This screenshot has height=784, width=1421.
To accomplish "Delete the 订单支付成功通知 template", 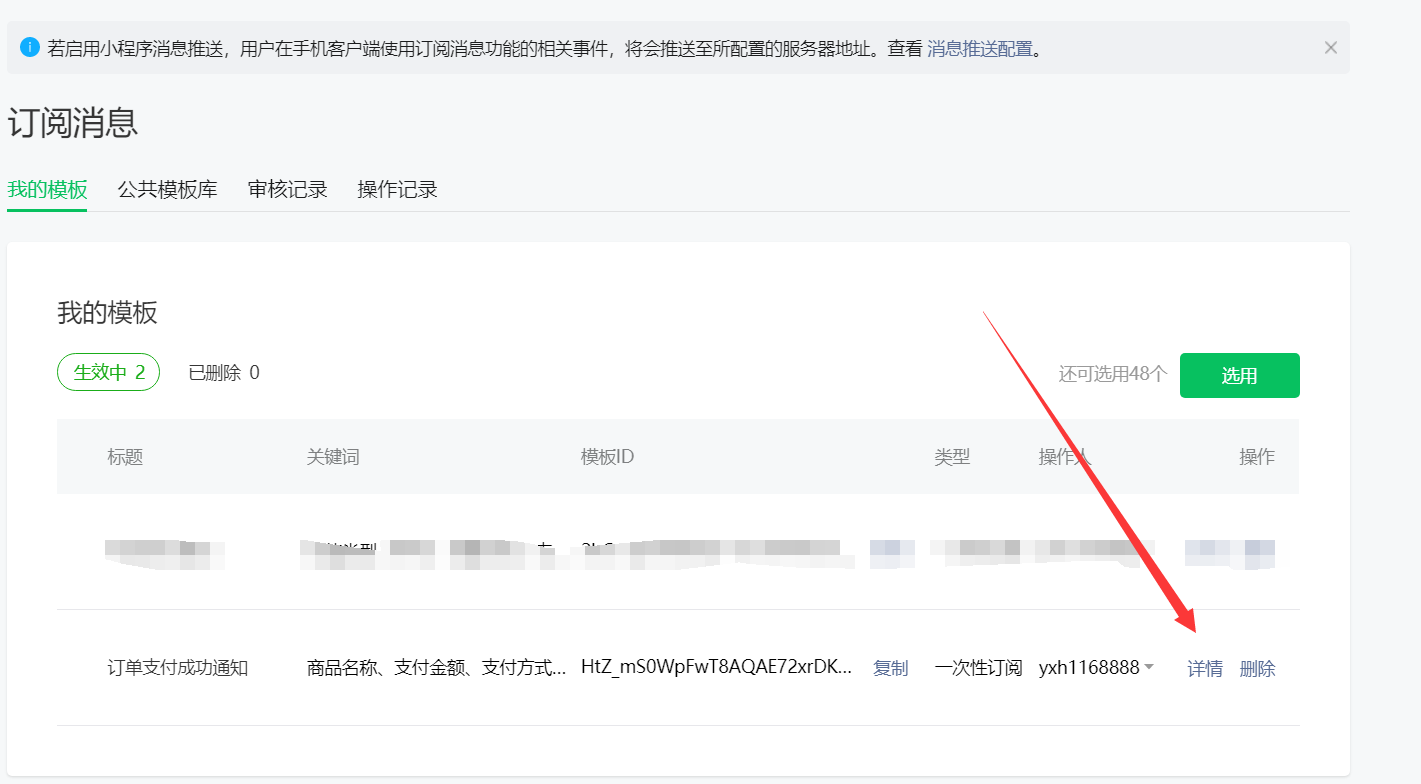I will pos(1257,668).
